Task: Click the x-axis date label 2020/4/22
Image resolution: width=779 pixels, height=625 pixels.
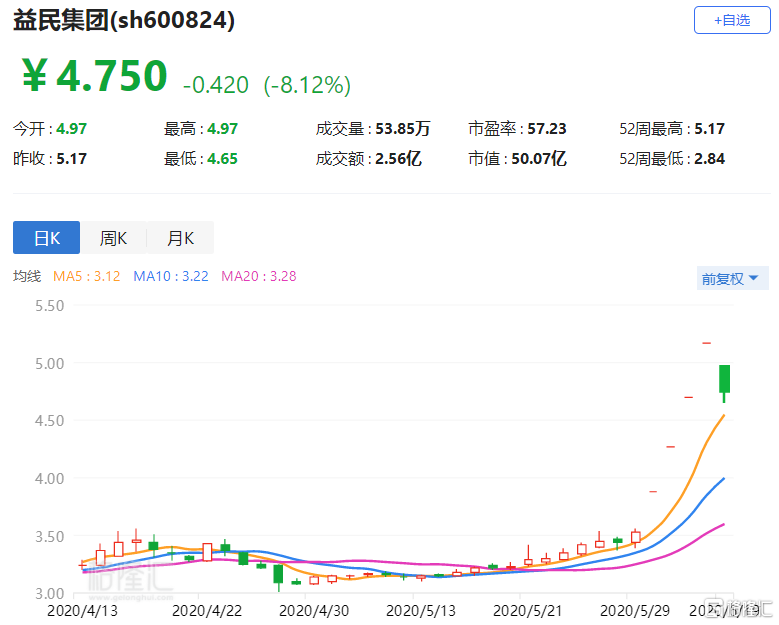Action: tap(207, 611)
